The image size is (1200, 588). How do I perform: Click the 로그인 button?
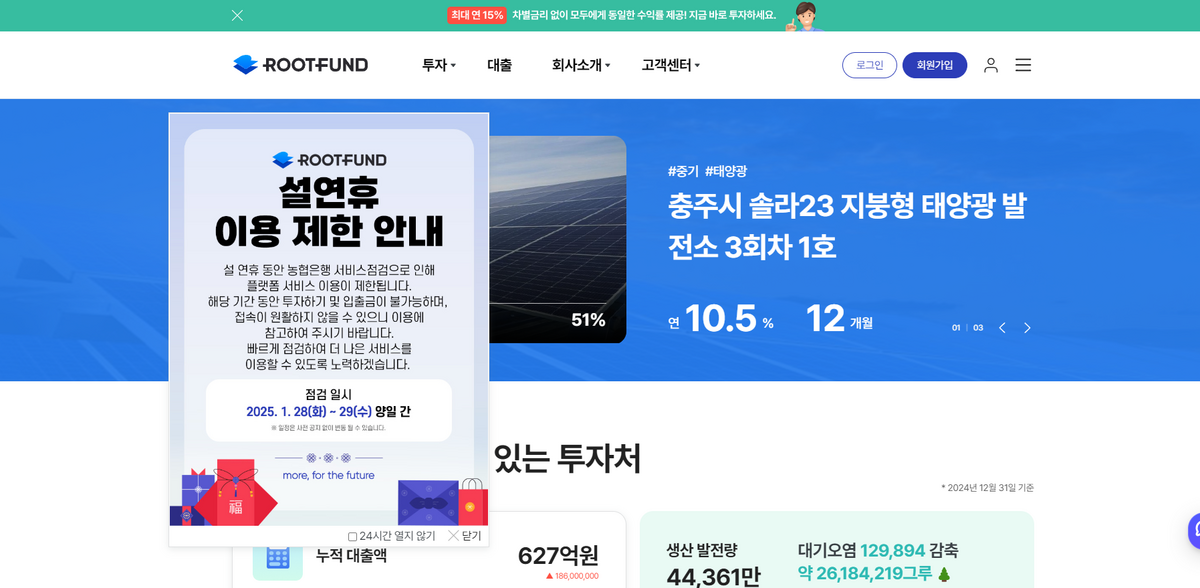869,65
